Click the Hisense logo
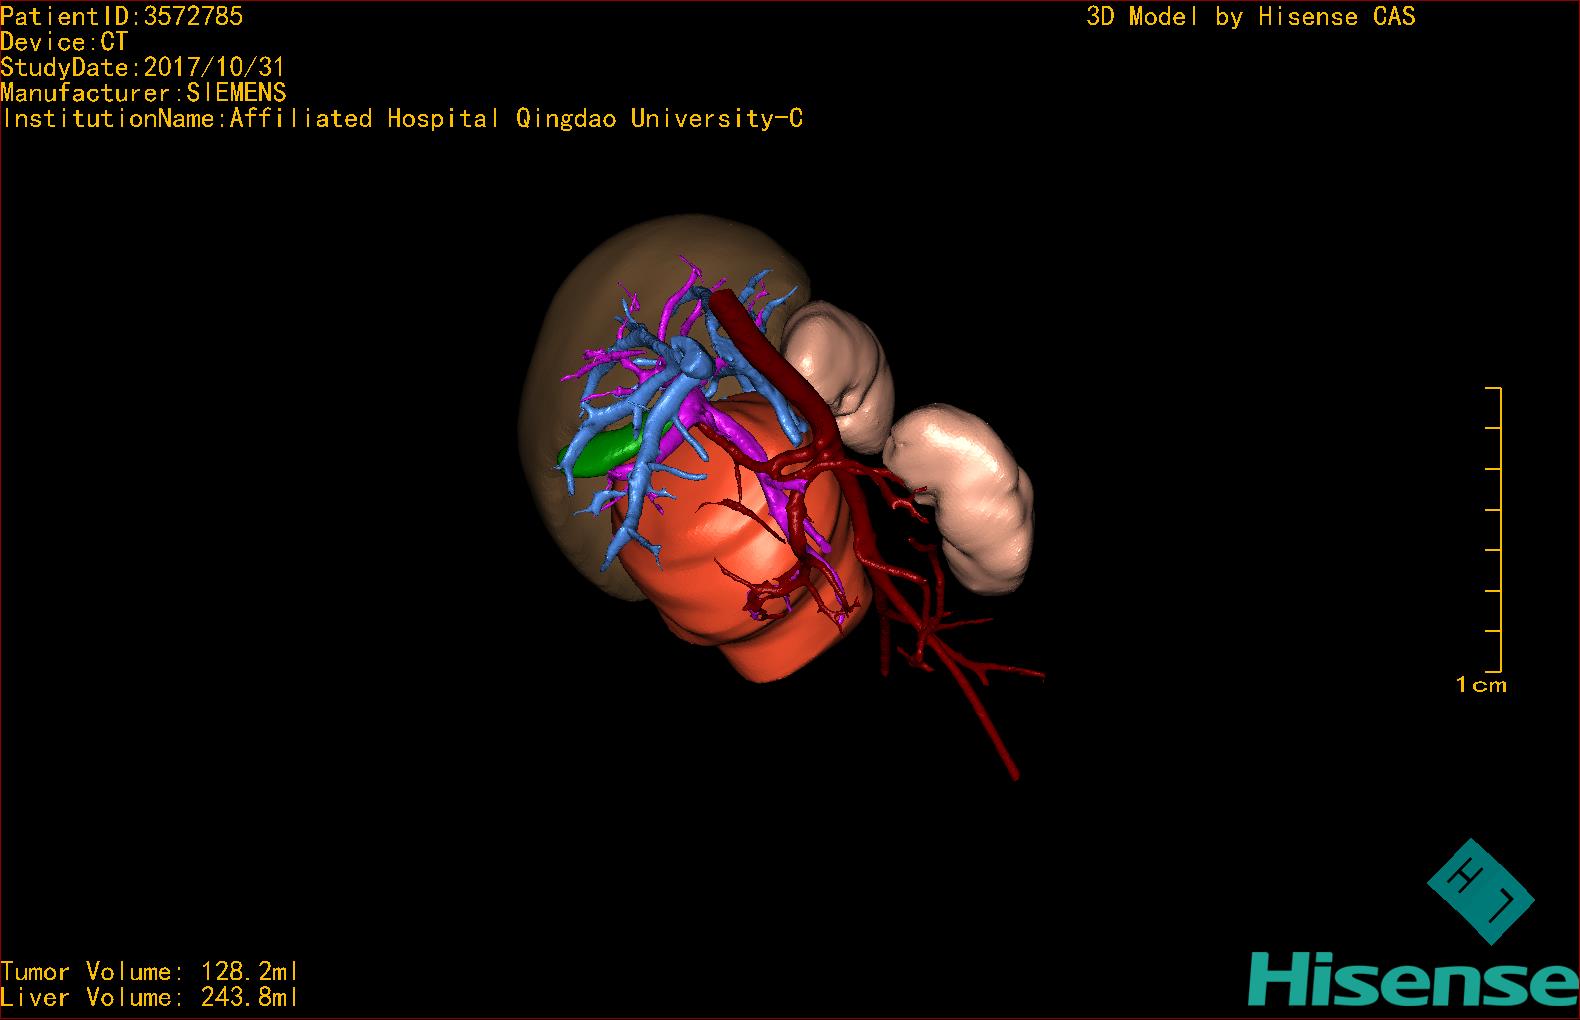 click(1414, 979)
